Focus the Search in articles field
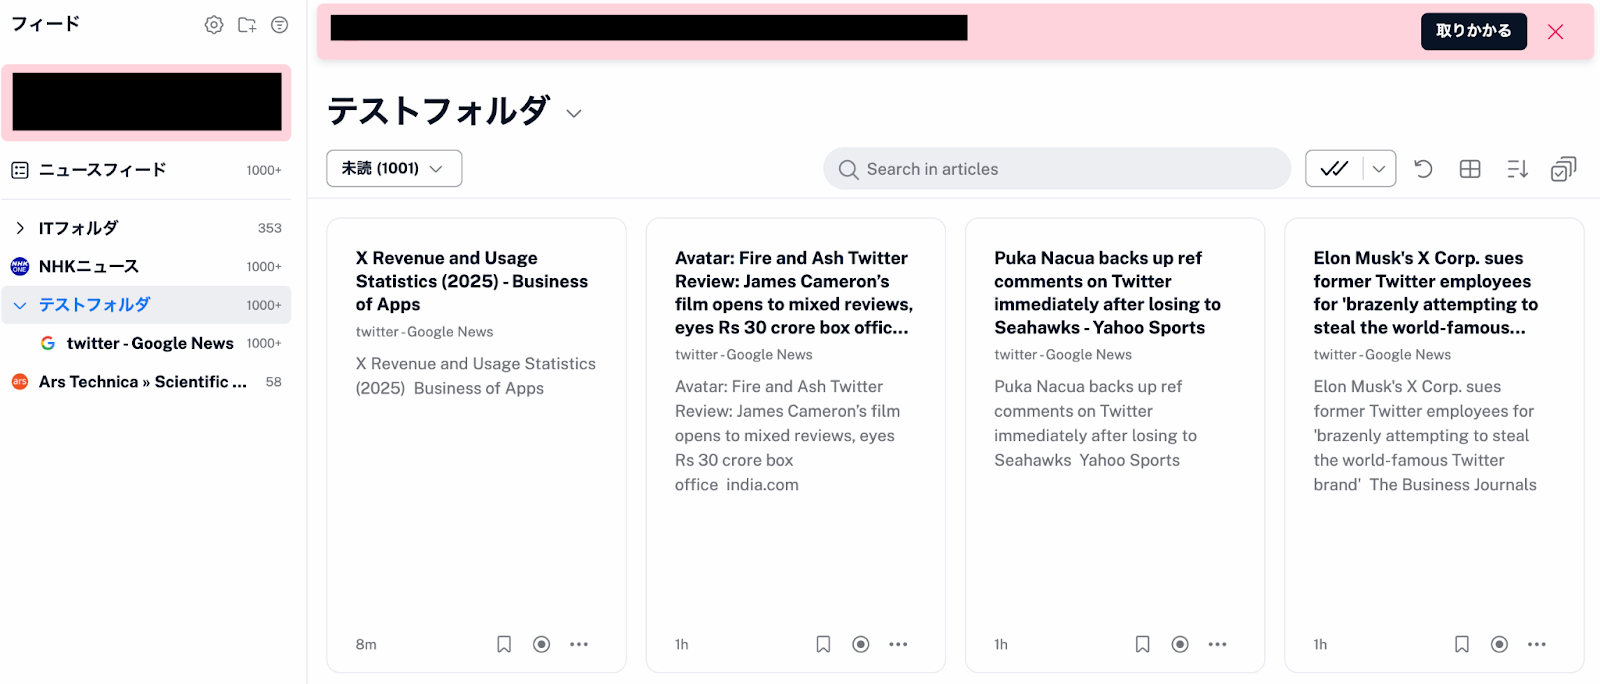 coord(1057,169)
